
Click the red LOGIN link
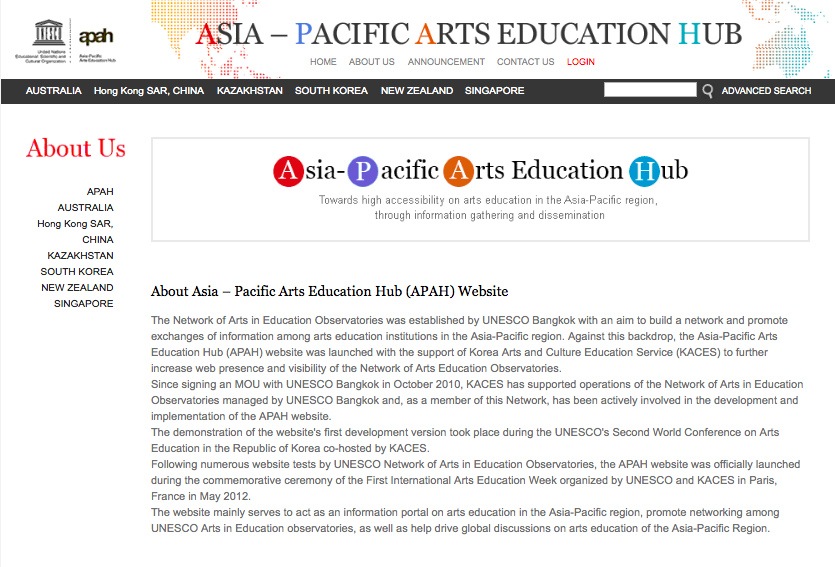(580, 62)
